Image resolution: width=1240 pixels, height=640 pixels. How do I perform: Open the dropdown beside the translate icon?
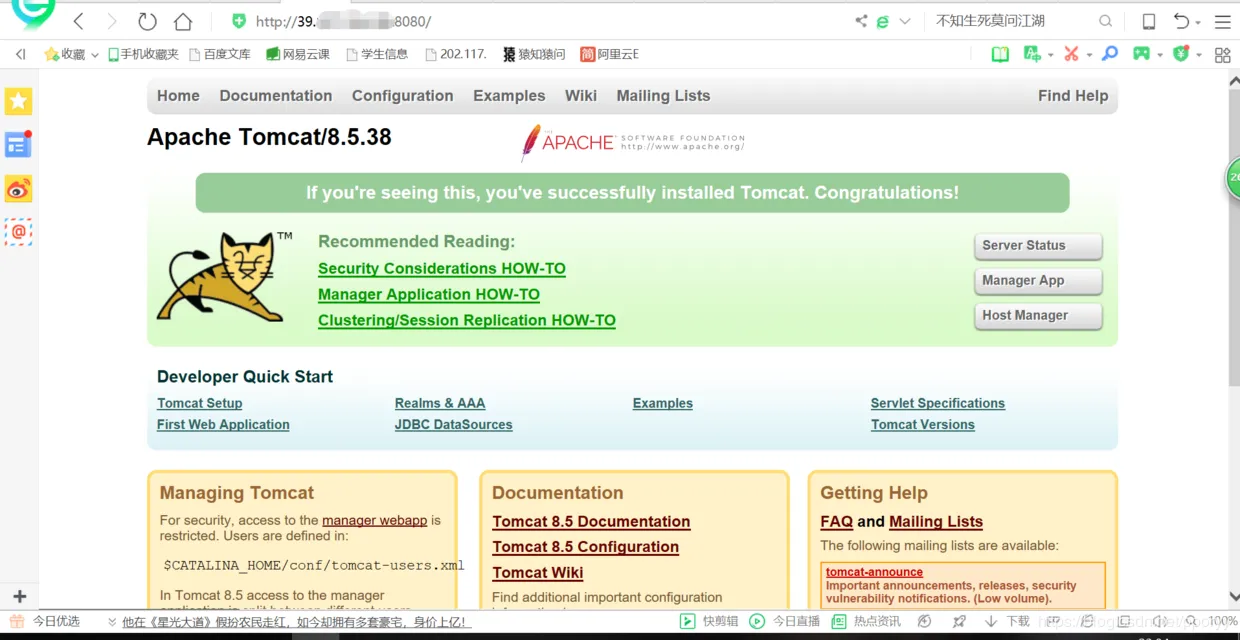point(1050,55)
